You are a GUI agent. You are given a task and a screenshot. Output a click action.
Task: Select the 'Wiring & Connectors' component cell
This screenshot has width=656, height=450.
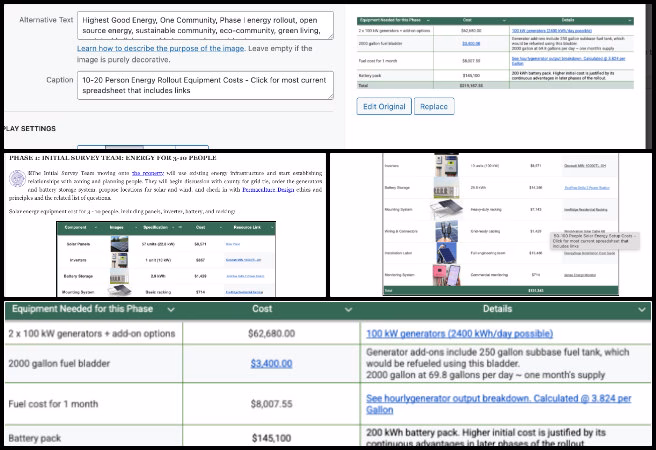point(401,231)
